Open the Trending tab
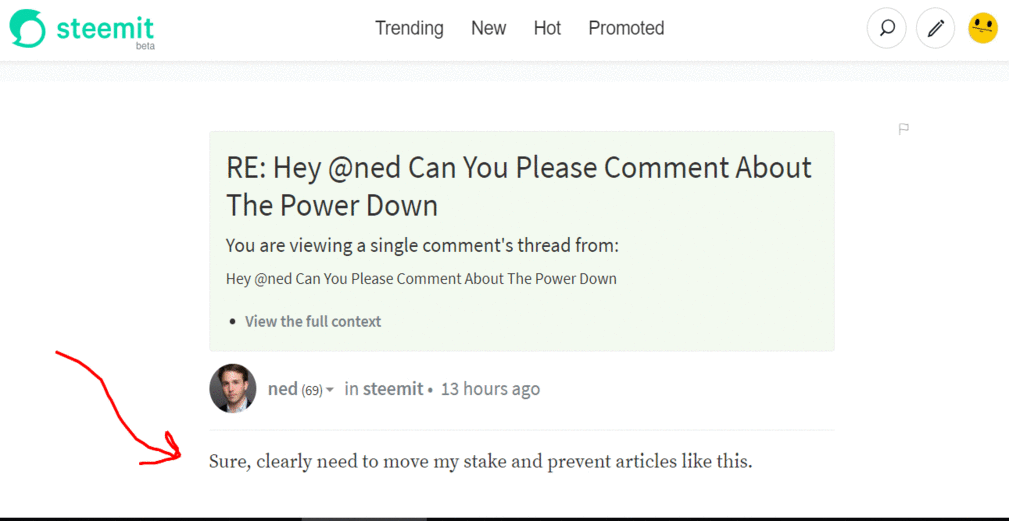The image size is (1009, 521). 409,28
